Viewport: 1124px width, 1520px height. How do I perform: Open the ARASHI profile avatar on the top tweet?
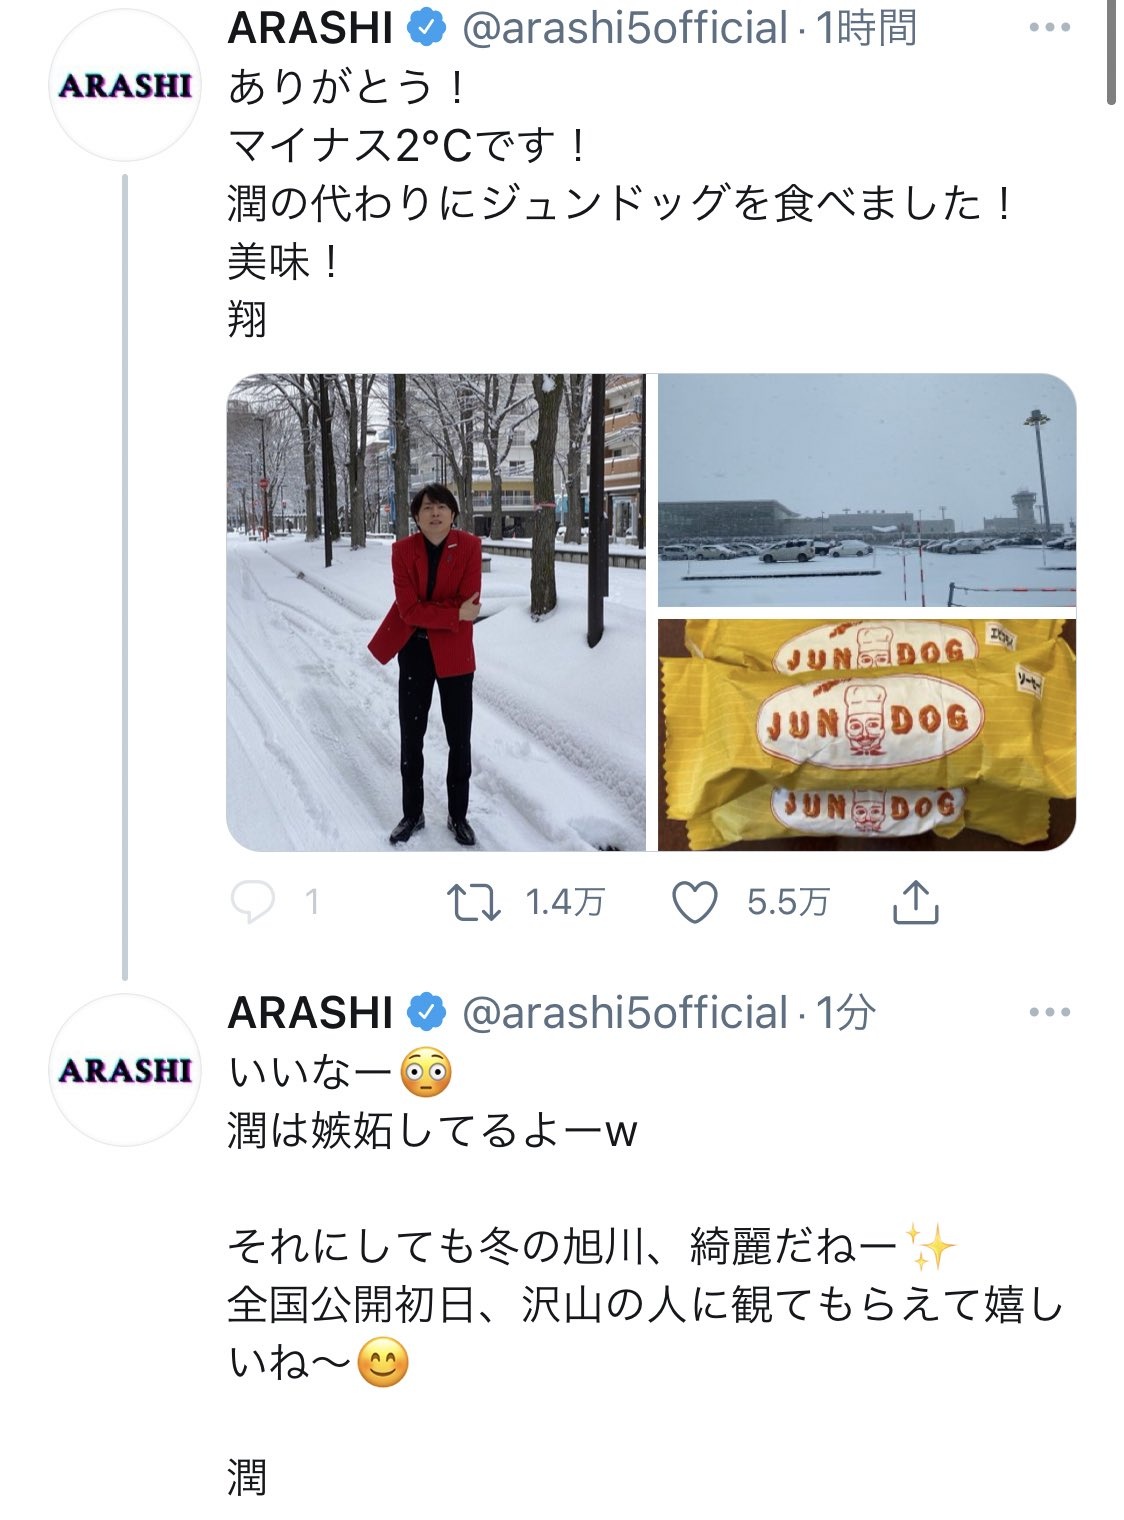click(x=125, y=85)
